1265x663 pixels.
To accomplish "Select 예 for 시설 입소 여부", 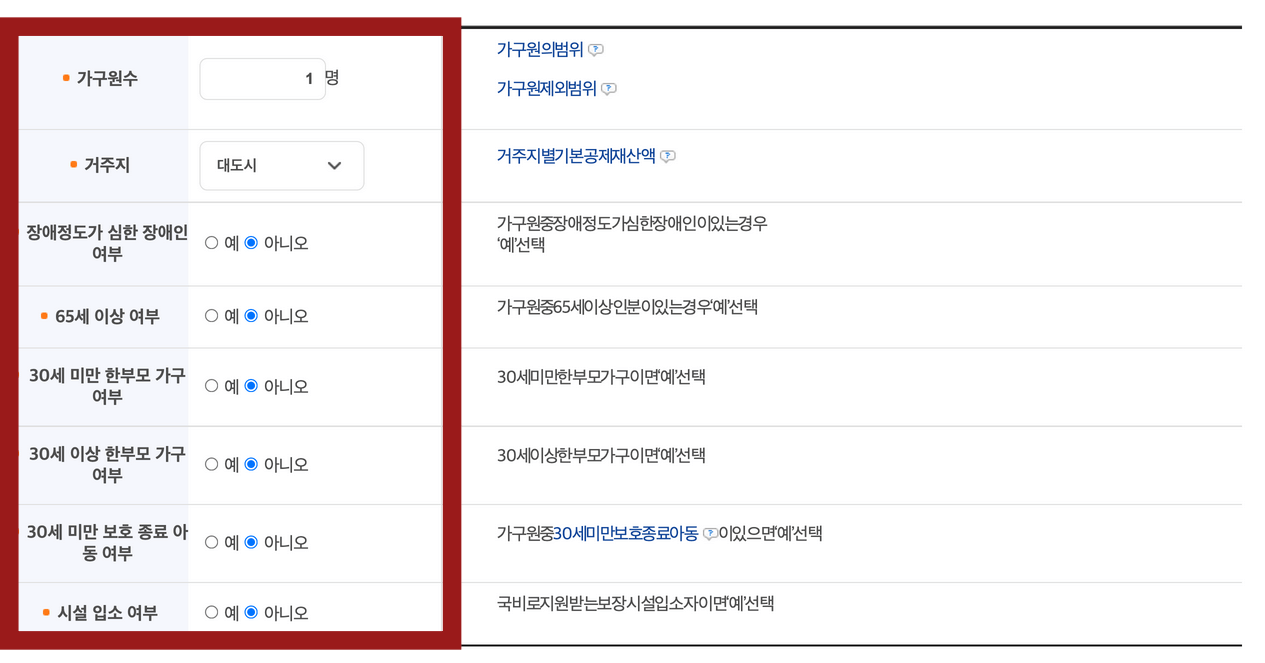I will click(211, 612).
